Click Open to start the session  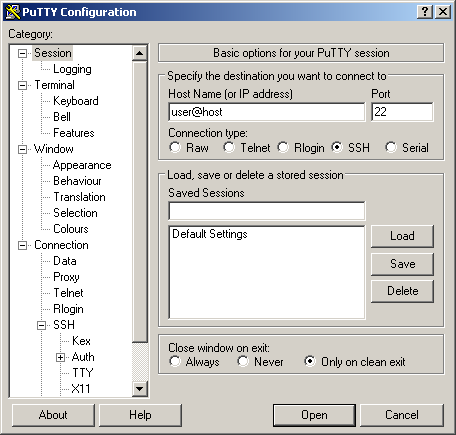(x=314, y=415)
